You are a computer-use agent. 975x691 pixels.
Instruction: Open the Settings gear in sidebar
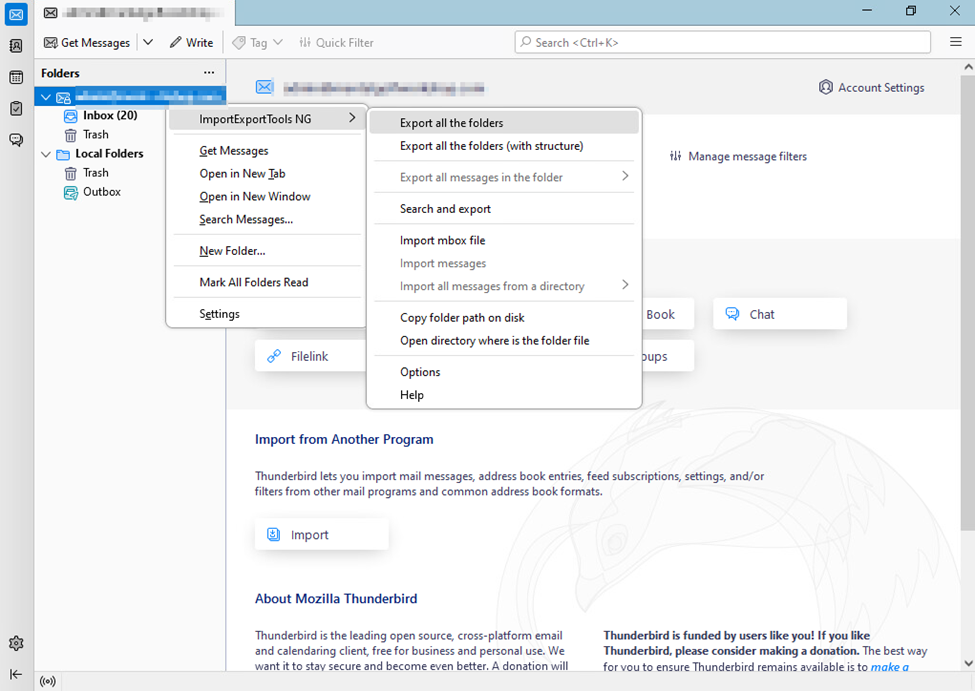click(16, 643)
